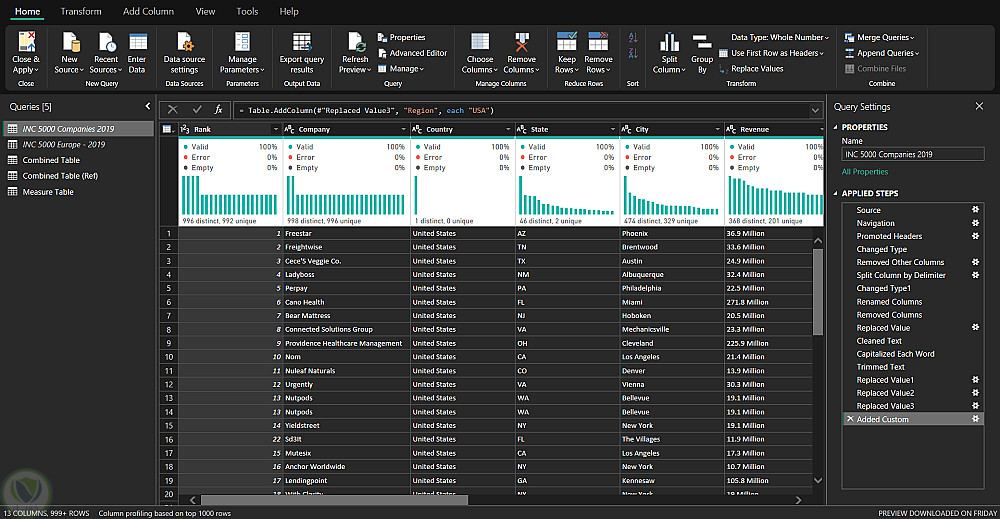Delete the Added Custom step

(850, 420)
